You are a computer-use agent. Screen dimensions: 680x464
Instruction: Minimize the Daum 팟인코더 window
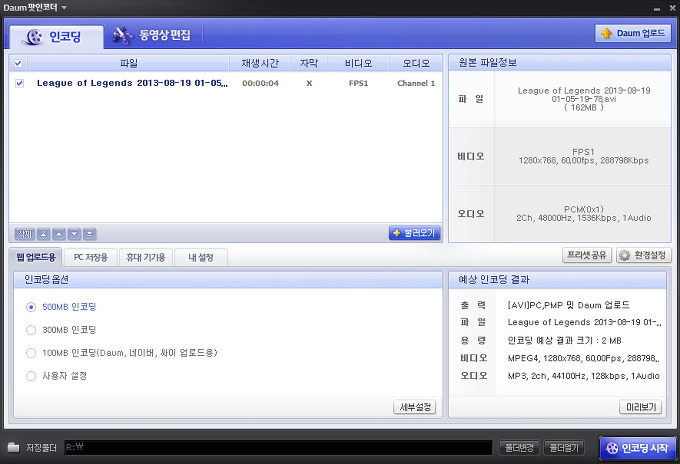click(x=657, y=9)
